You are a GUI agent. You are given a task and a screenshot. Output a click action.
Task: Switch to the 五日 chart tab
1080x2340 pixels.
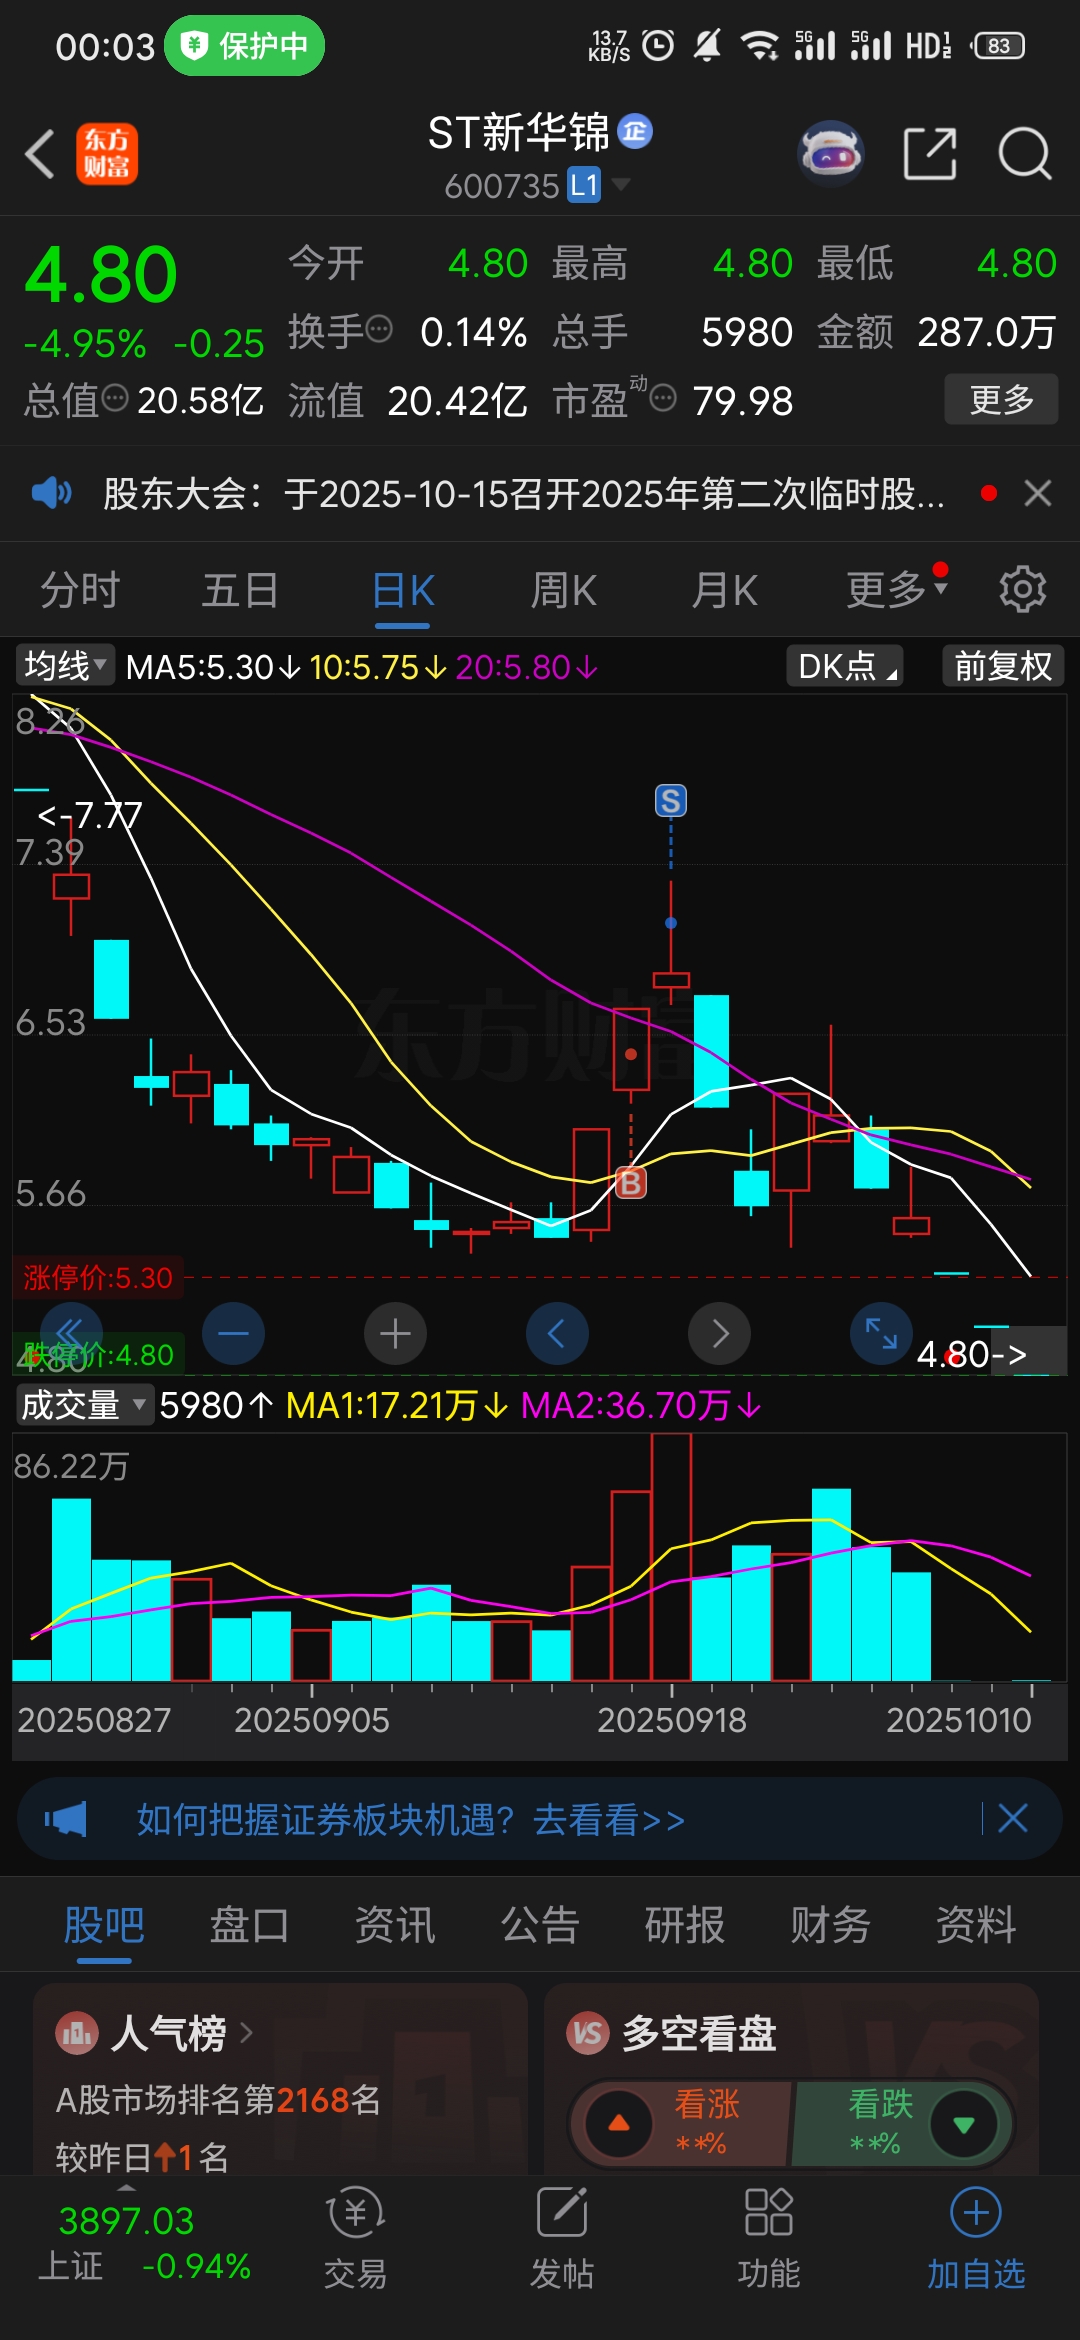click(x=240, y=590)
